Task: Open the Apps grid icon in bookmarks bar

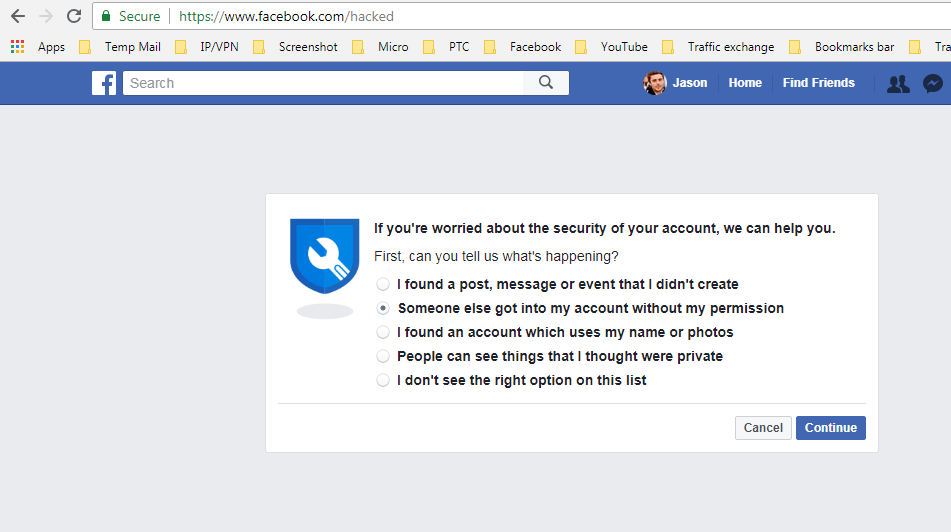Action: pos(18,47)
